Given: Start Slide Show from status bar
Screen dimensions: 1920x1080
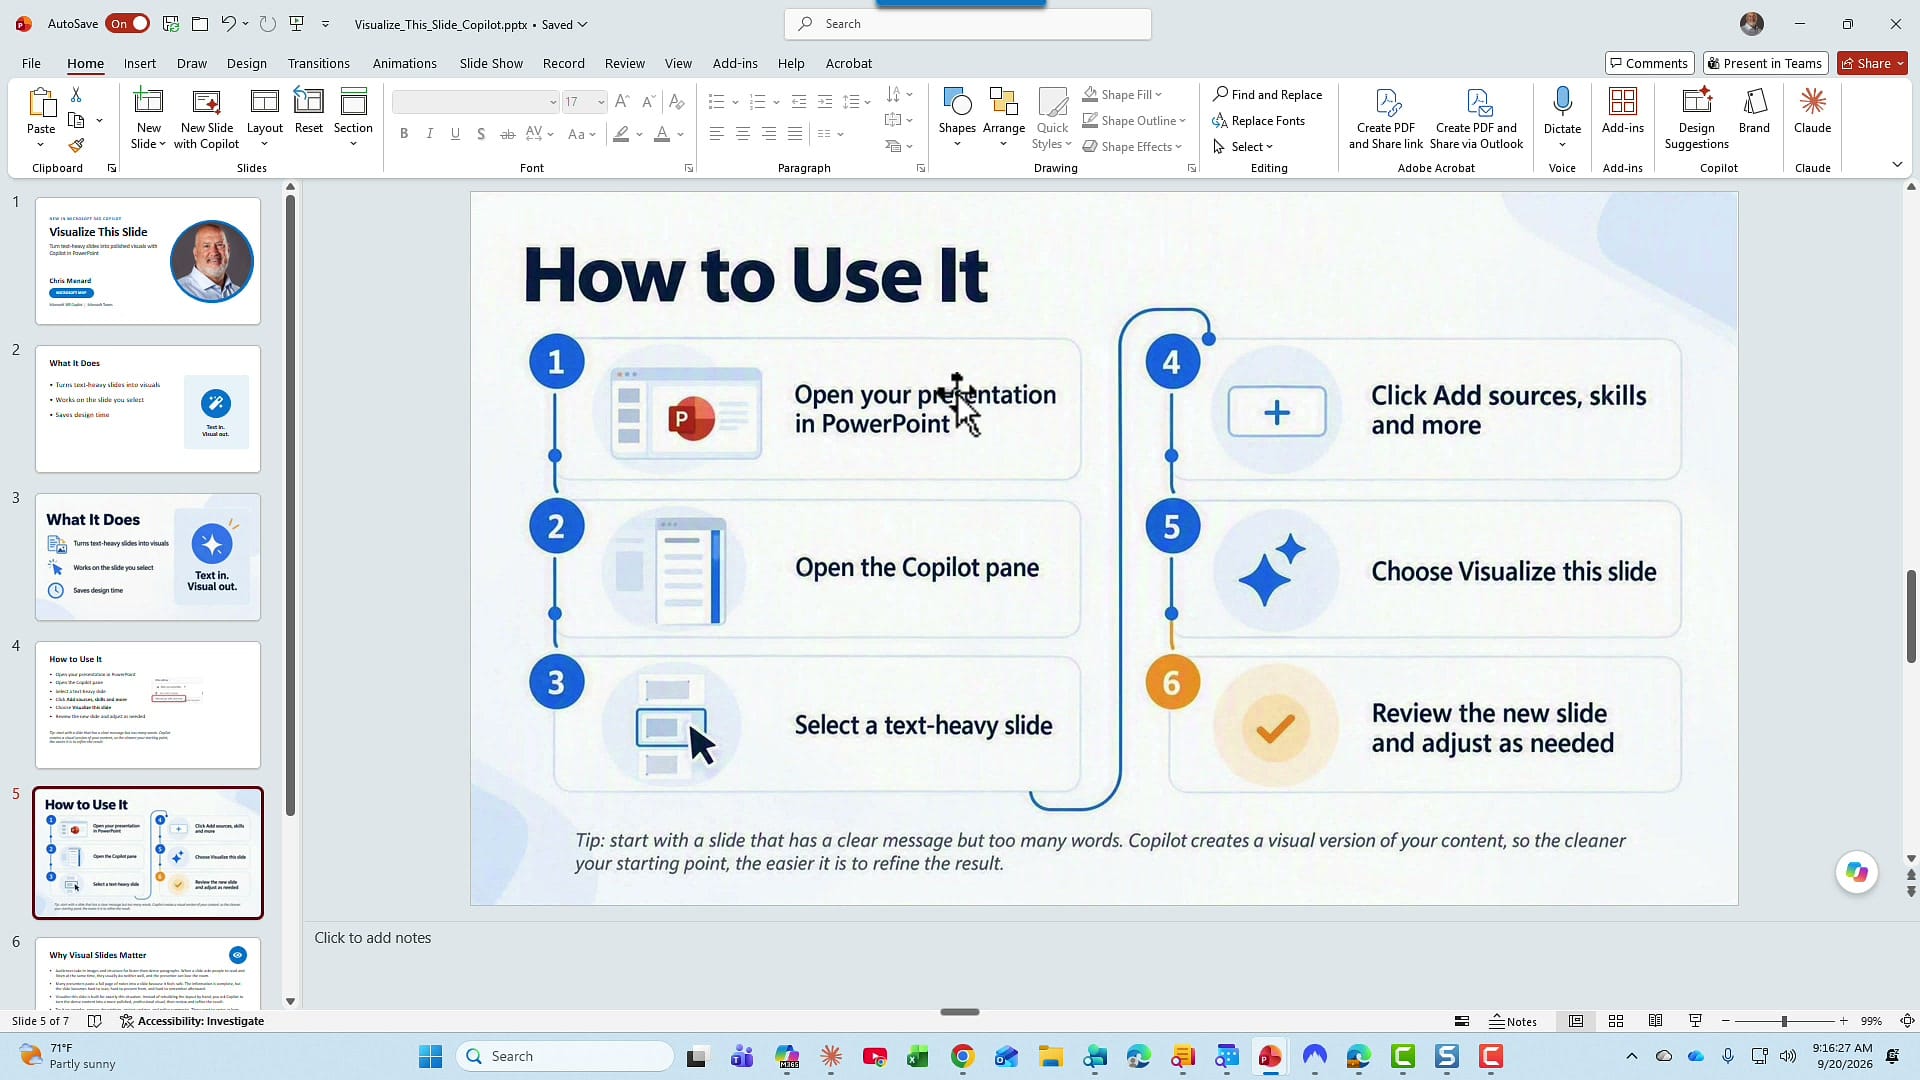Looking at the screenshot, I should click(x=1695, y=1021).
